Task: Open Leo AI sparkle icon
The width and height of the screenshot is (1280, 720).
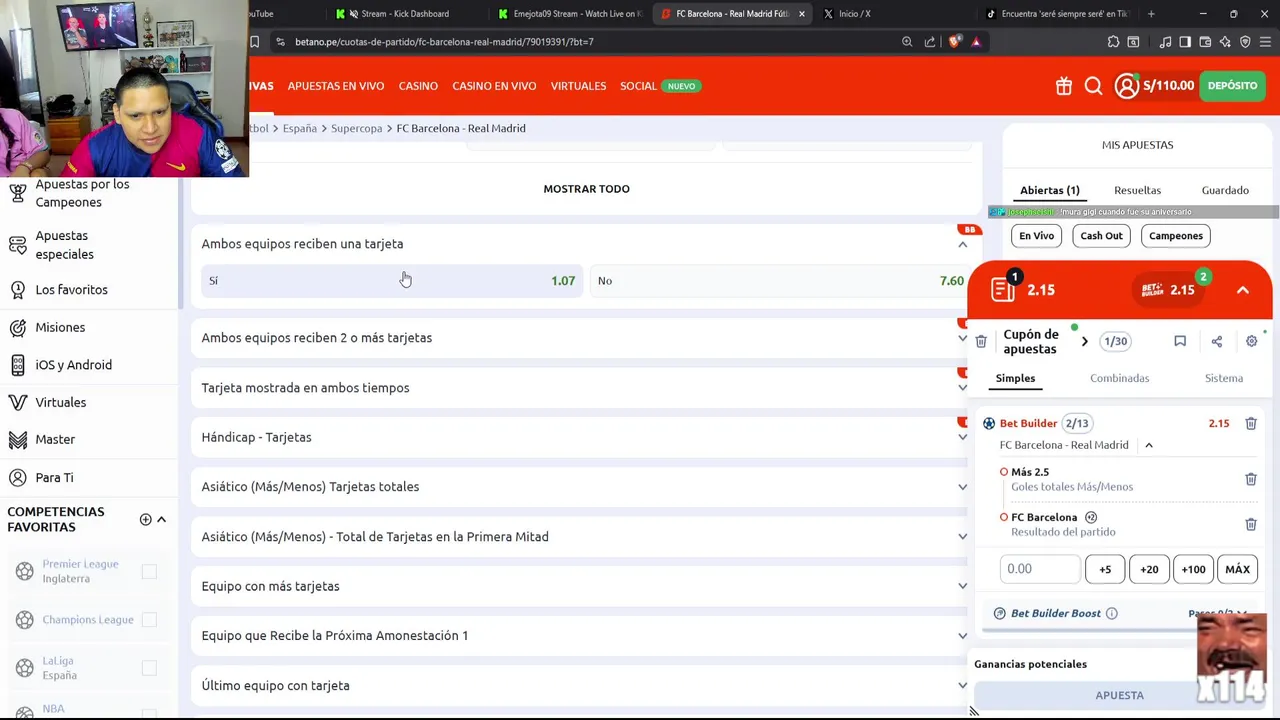Action: click(1225, 42)
